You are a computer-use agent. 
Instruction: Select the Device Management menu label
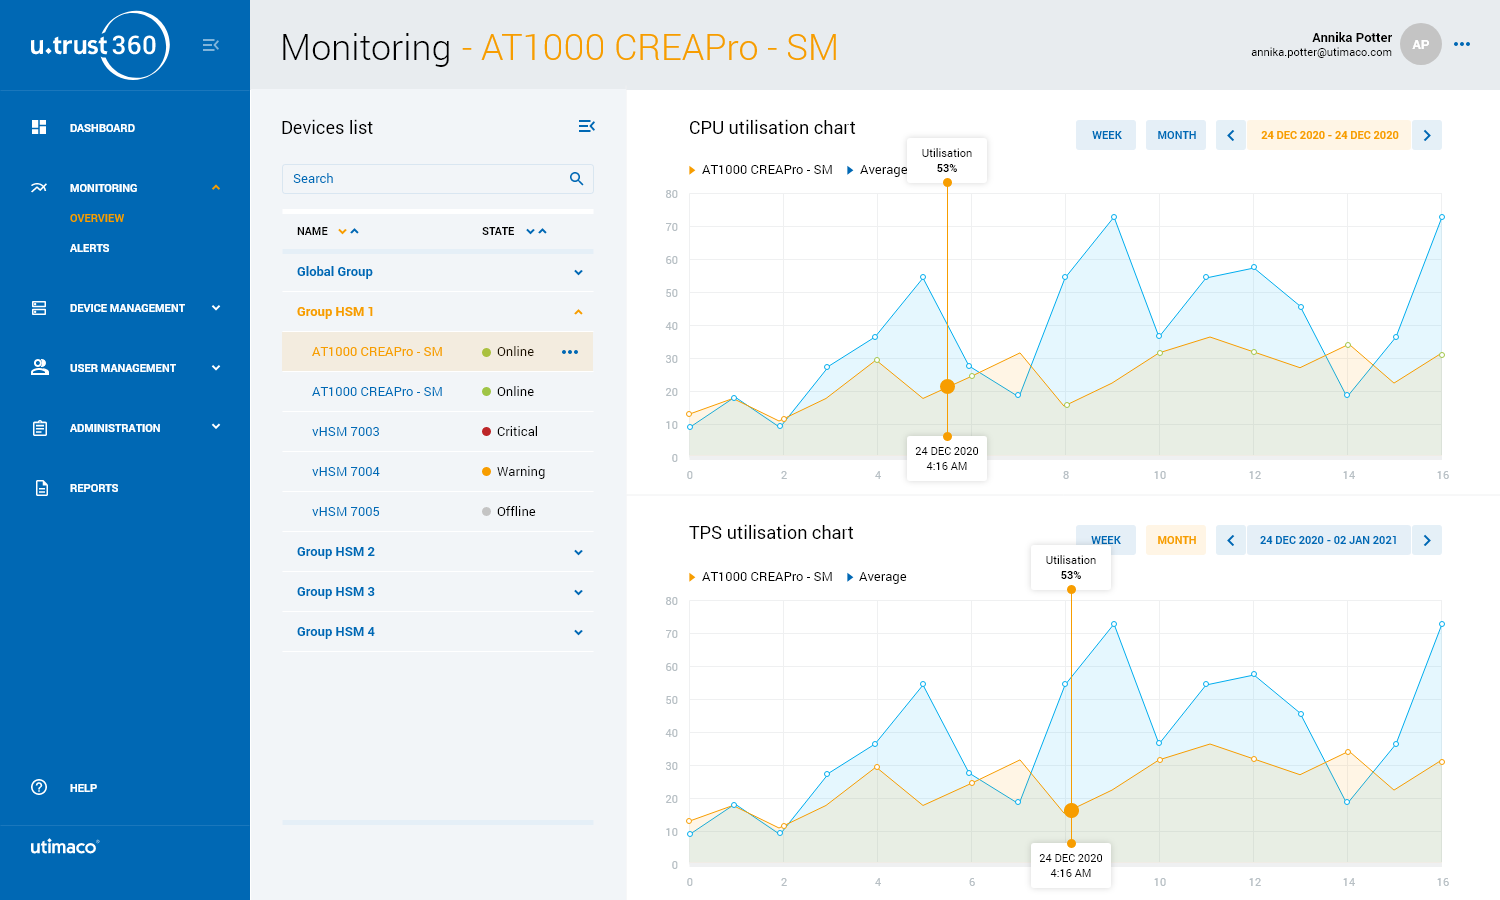pos(127,308)
